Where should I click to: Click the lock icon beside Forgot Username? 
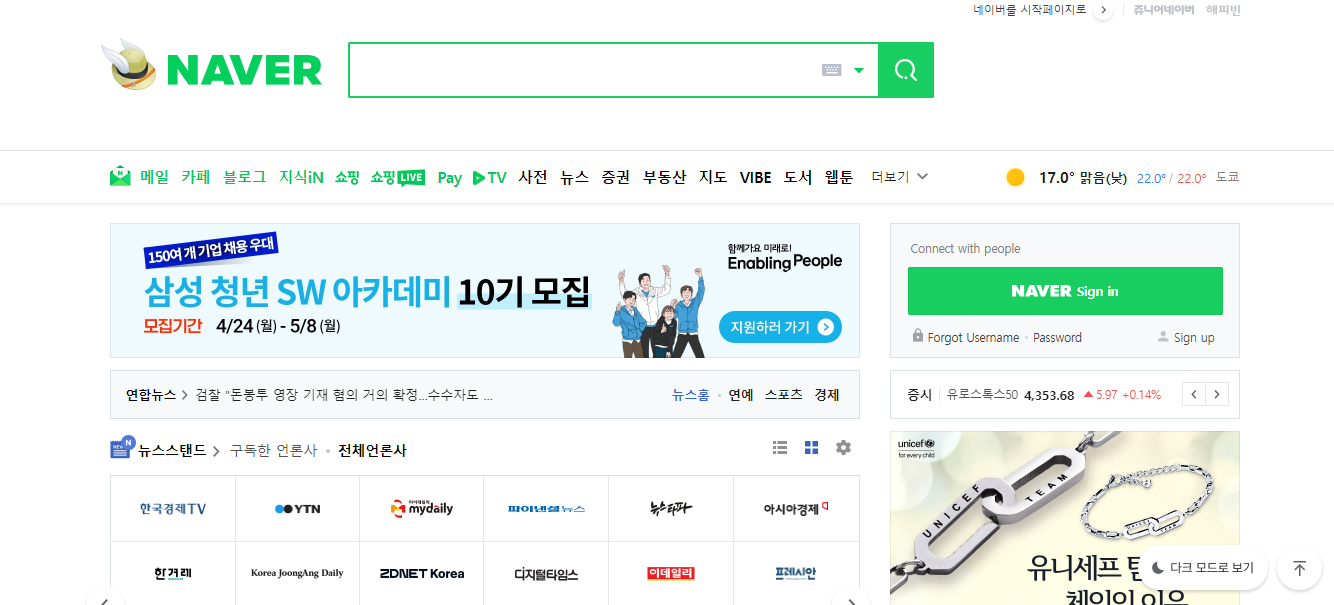(x=917, y=337)
